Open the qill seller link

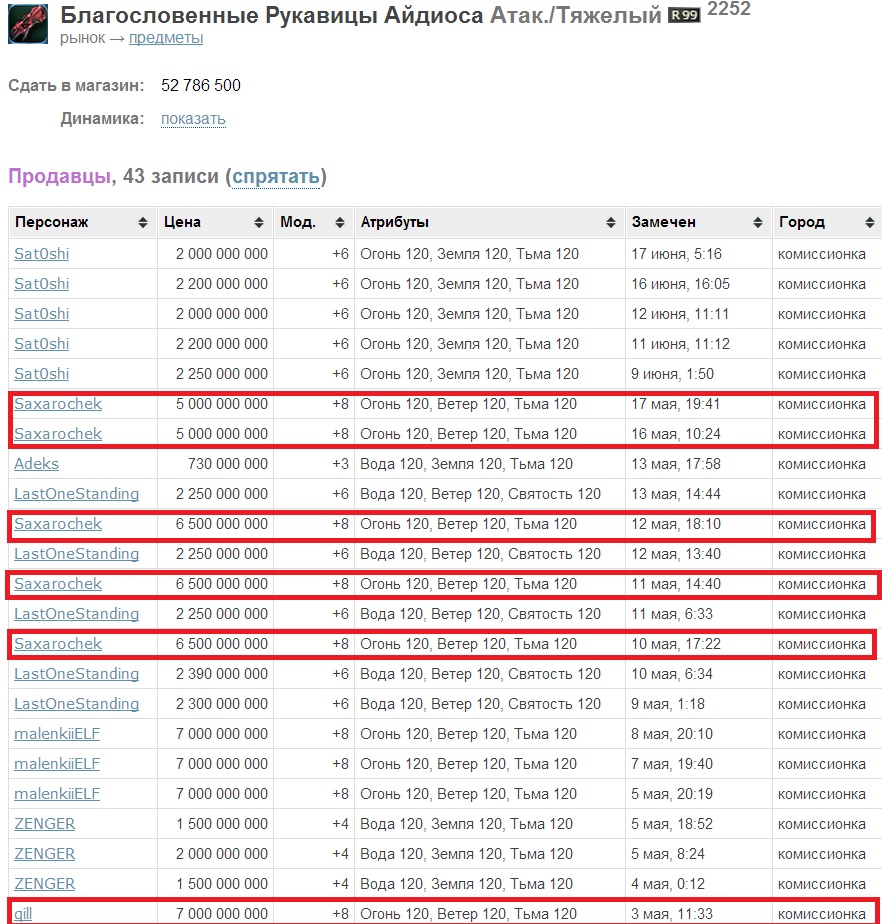tap(23, 914)
